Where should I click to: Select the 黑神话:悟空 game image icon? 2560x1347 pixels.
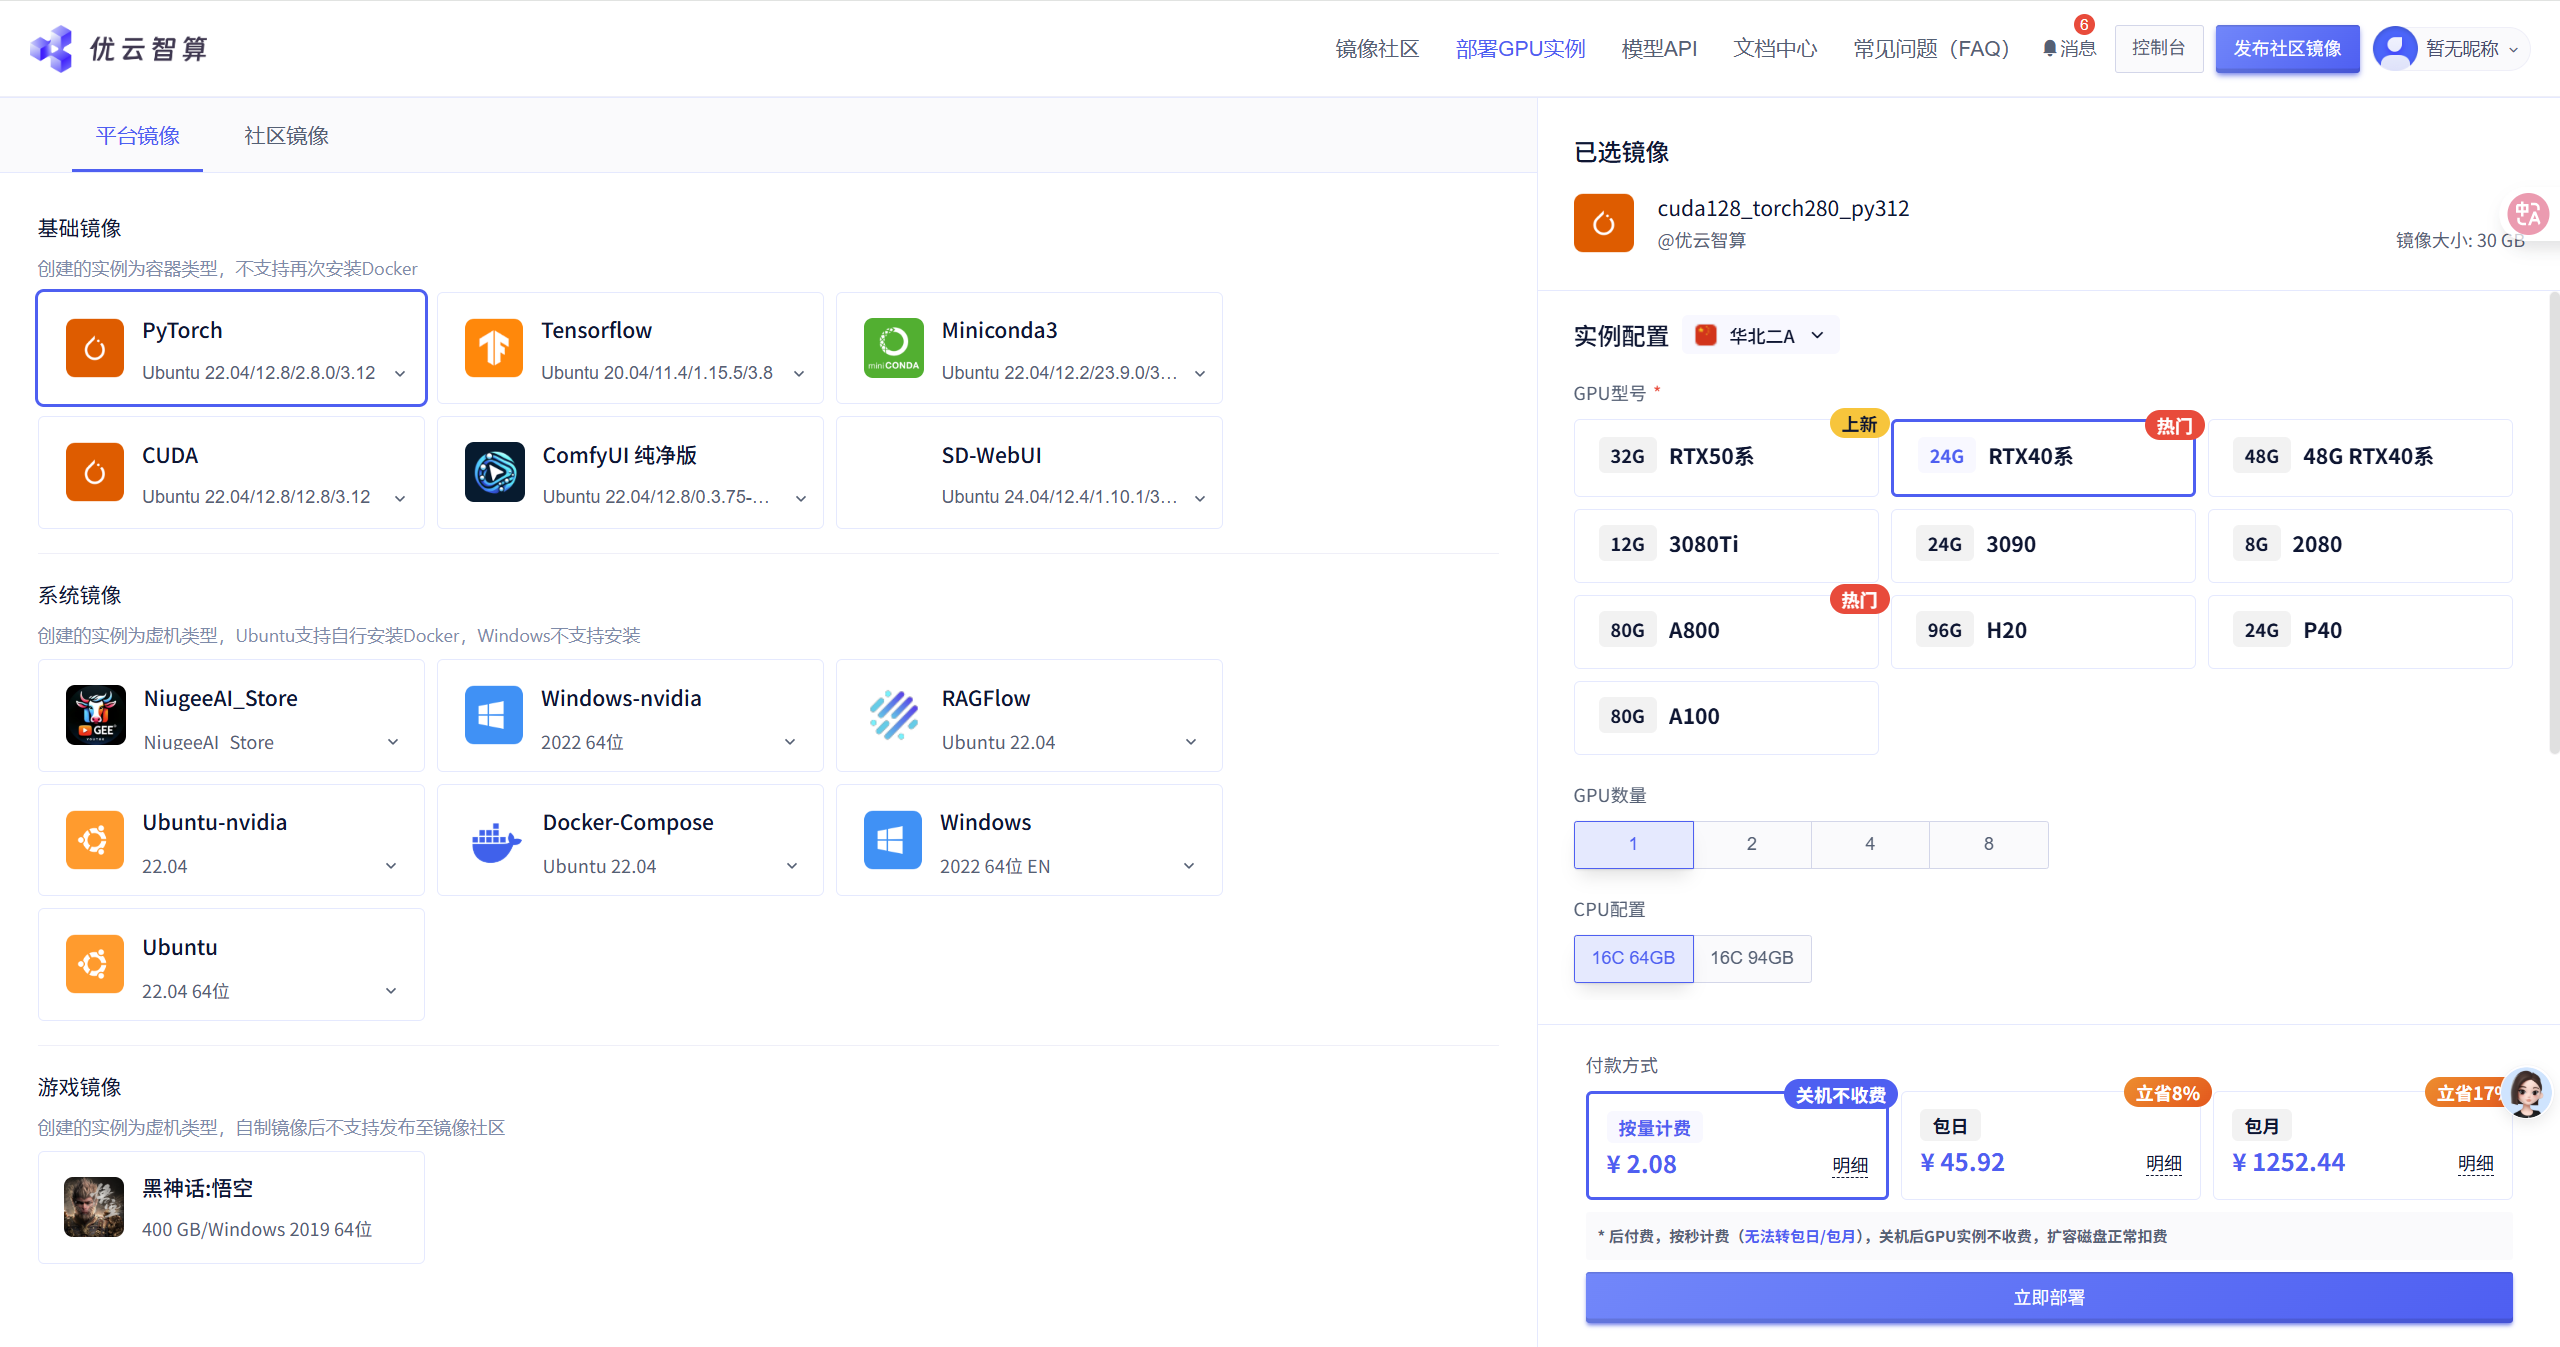[x=93, y=1206]
